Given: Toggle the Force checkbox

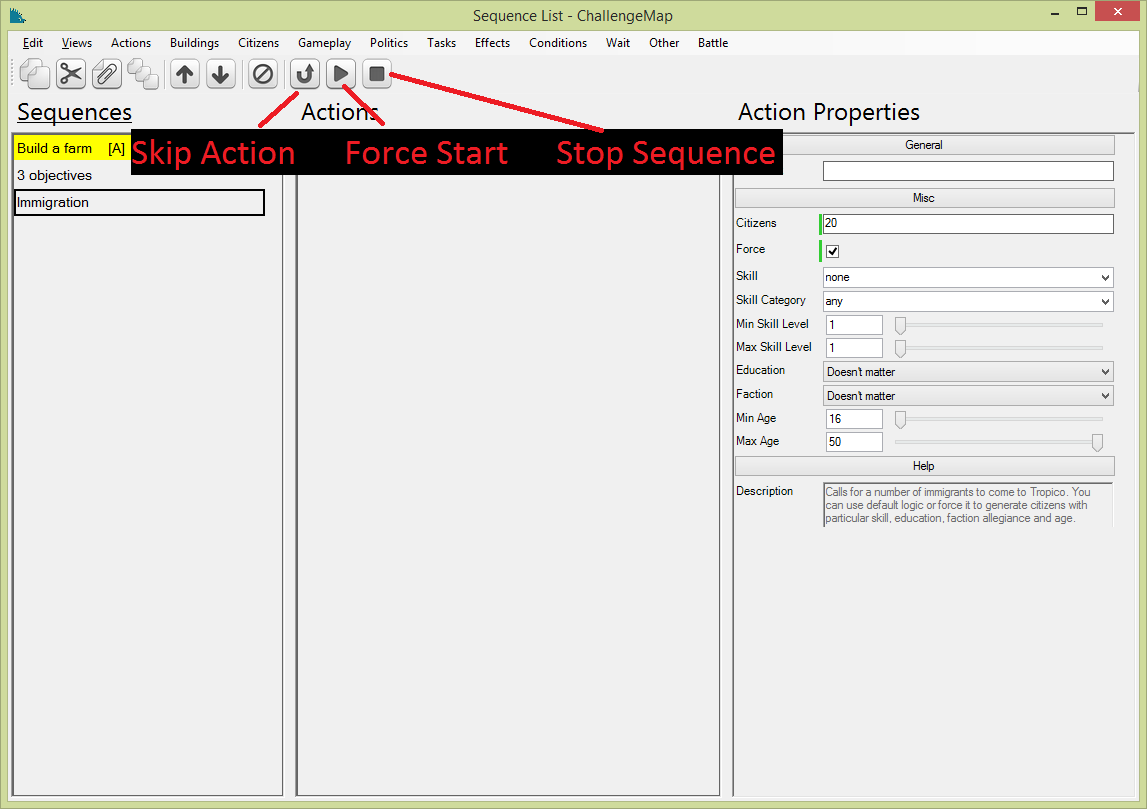Looking at the screenshot, I should click(x=832, y=252).
